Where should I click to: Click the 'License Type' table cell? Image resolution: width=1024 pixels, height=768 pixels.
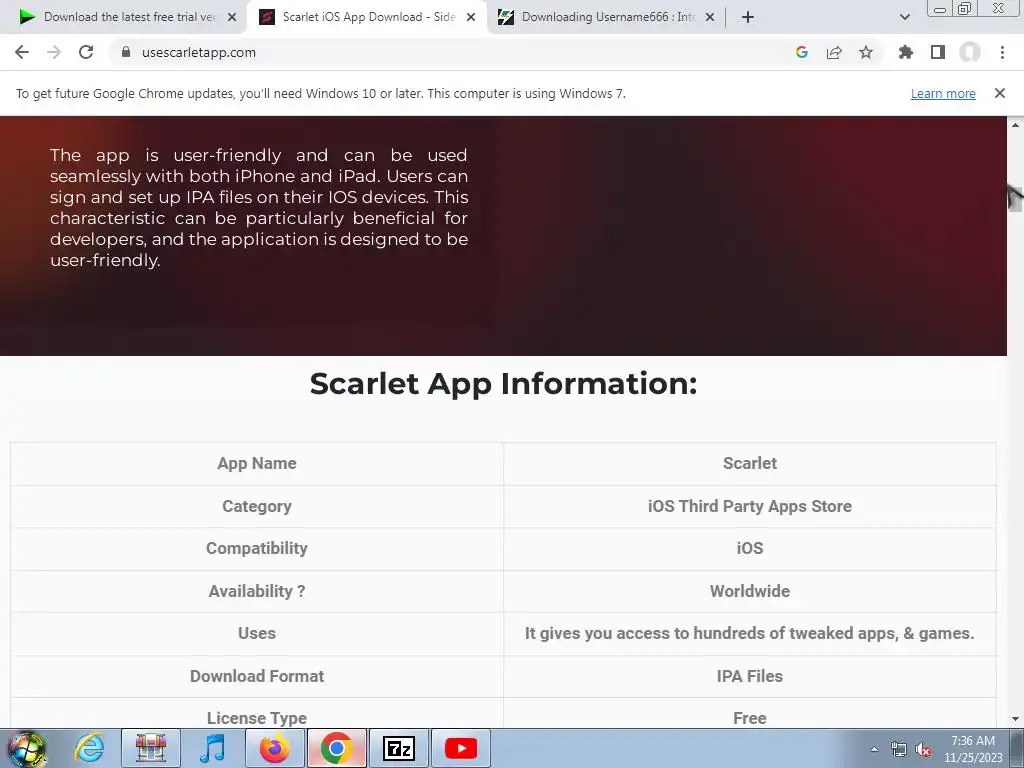pos(257,715)
